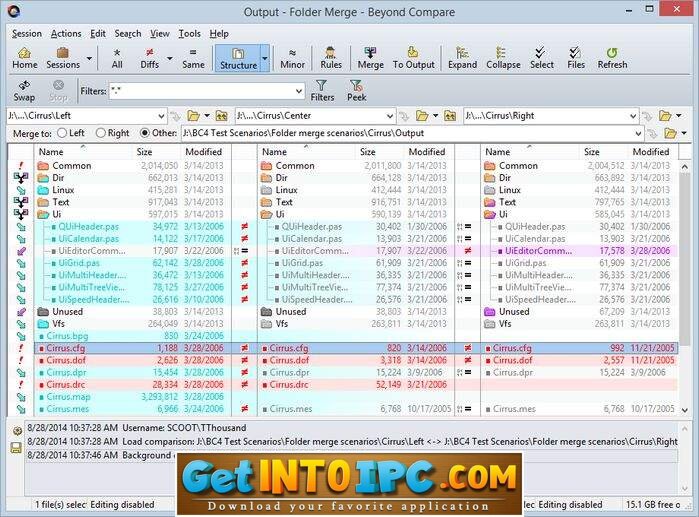Collapse all folders with Collapse icon
The height and width of the screenshot is (517, 699).
pyautogui.click(x=503, y=58)
